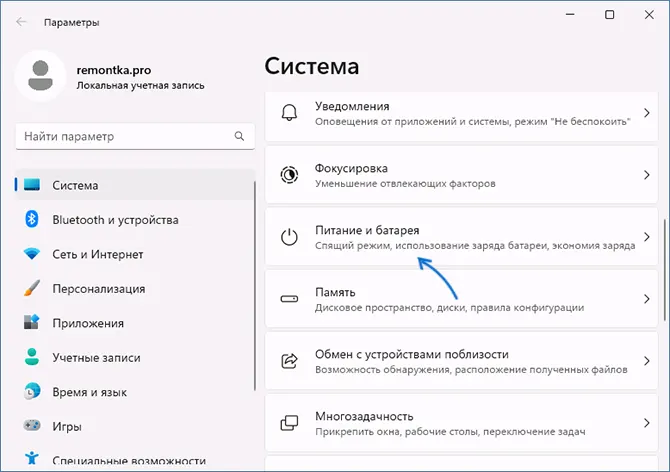Click the Приложения apps icon
The image size is (670, 472).
(x=32, y=322)
